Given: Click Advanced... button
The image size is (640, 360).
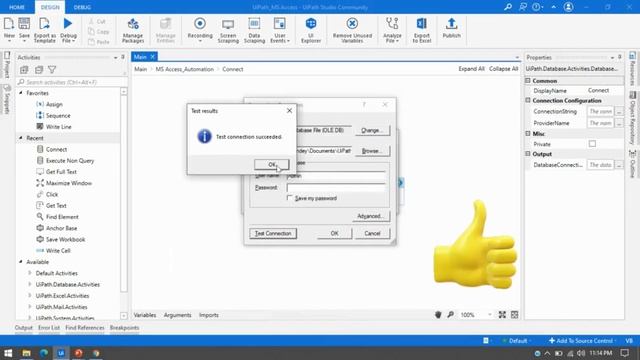Looking at the screenshot, I should click(x=371, y=216).
